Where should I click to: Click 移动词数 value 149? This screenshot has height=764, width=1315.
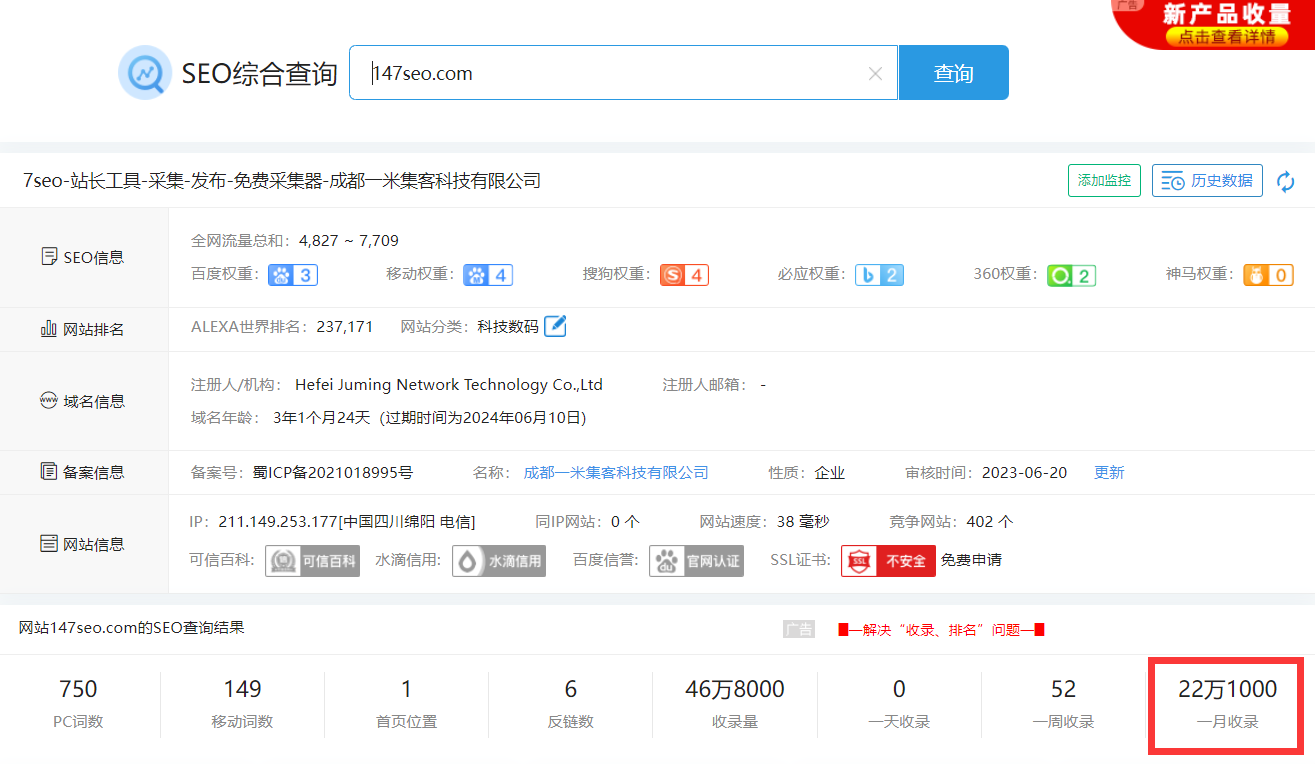(242, 689)
